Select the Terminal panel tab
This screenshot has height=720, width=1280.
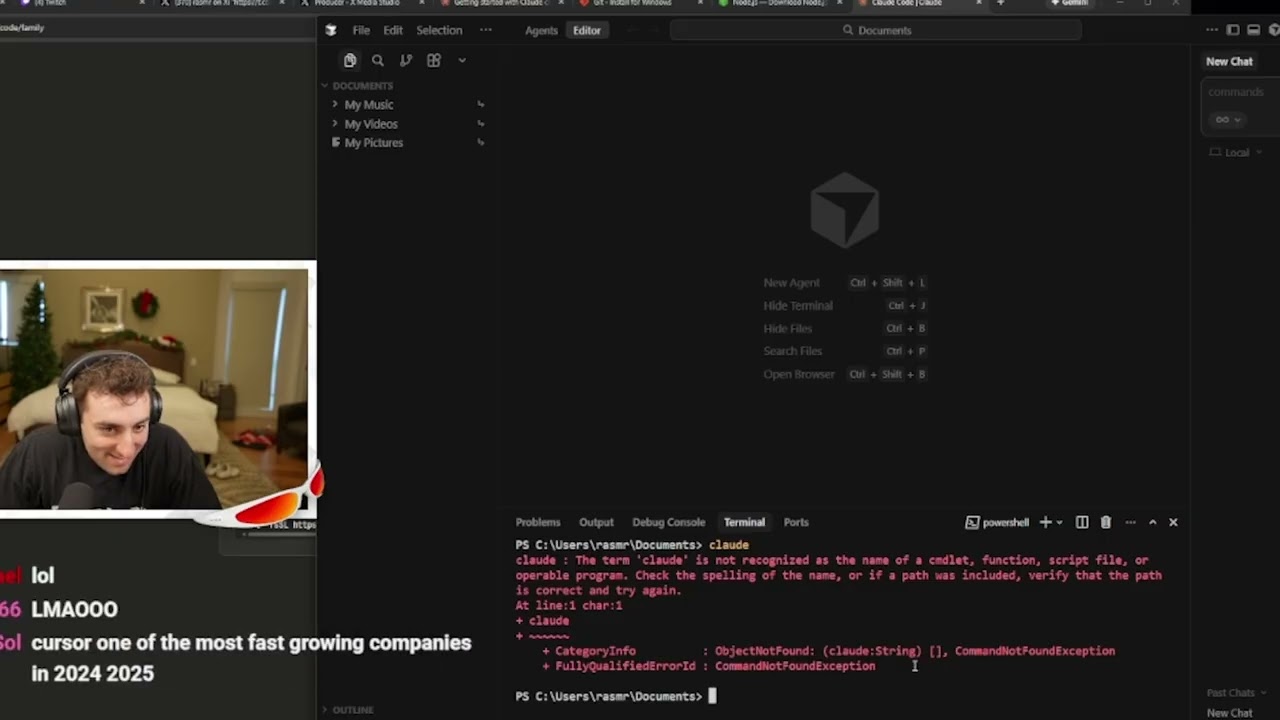coord(744,522)
